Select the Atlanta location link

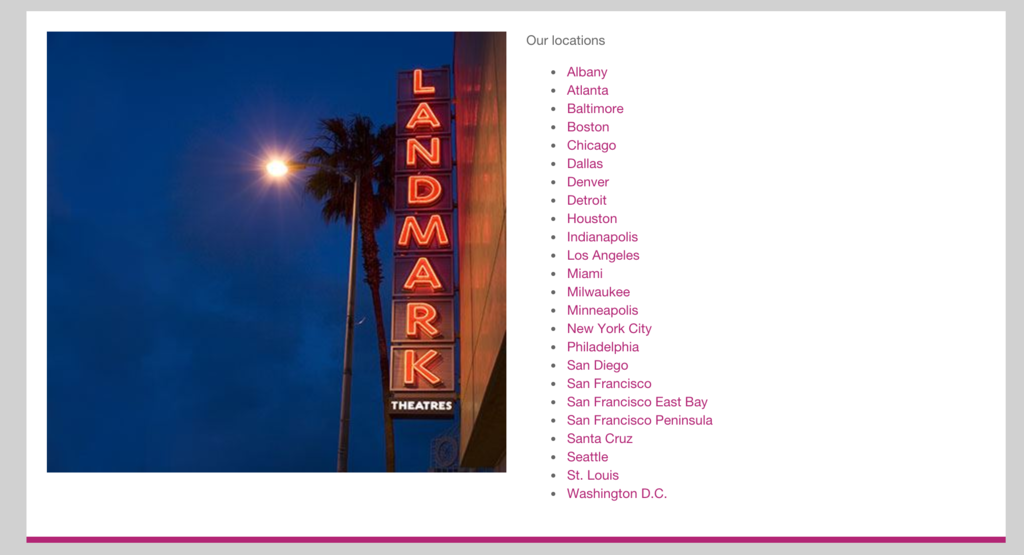pyautogui.click(x=587, y=90)
